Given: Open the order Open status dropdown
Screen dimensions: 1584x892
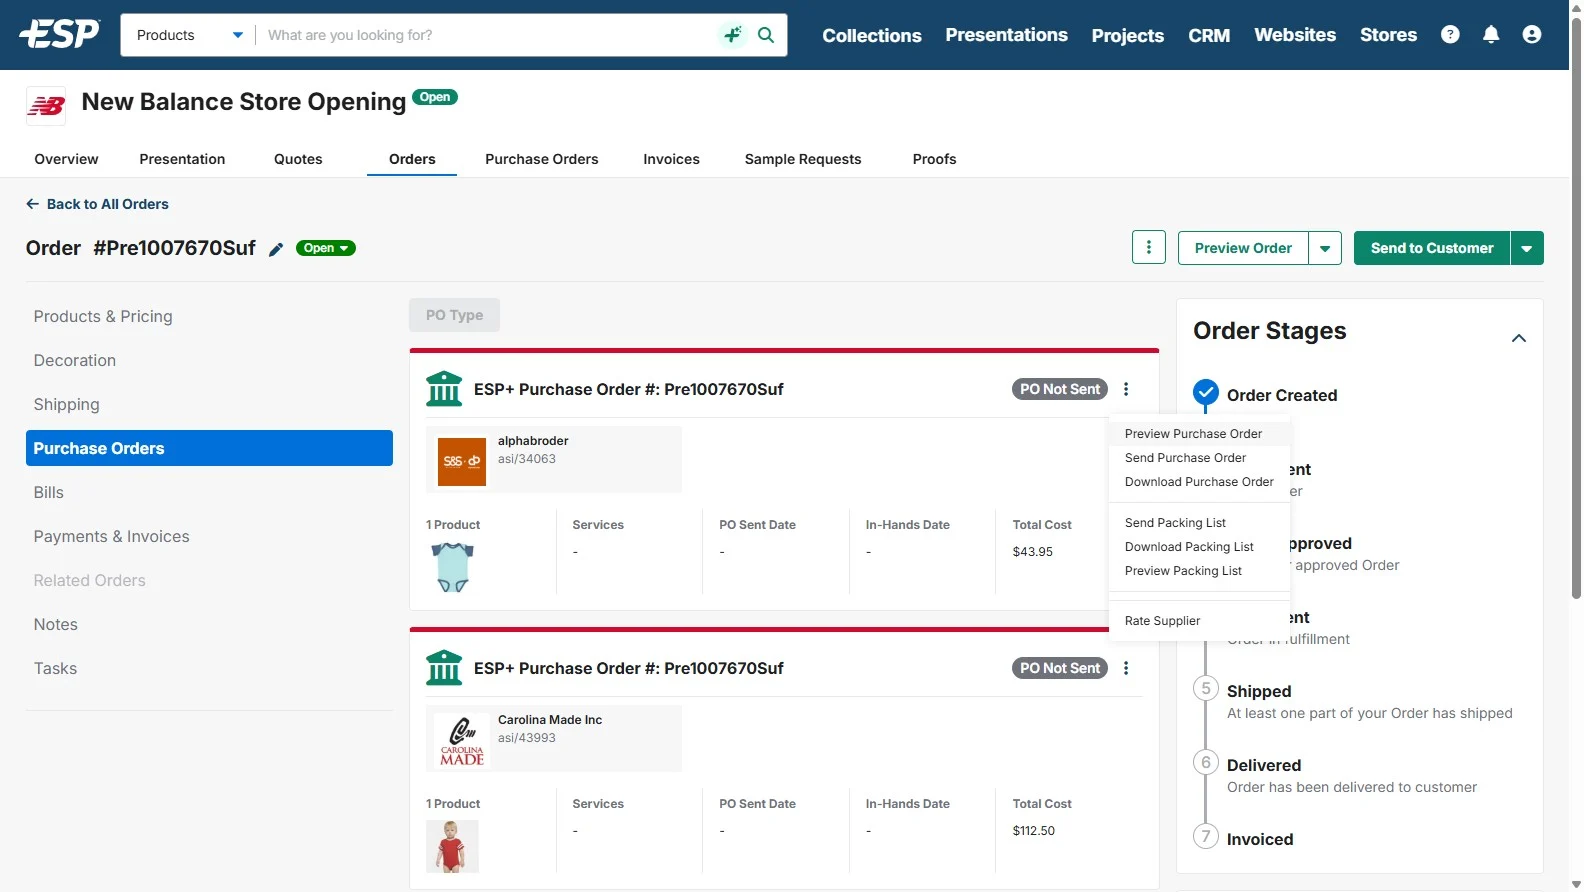Looking at the screenshot, I should 326,248.
